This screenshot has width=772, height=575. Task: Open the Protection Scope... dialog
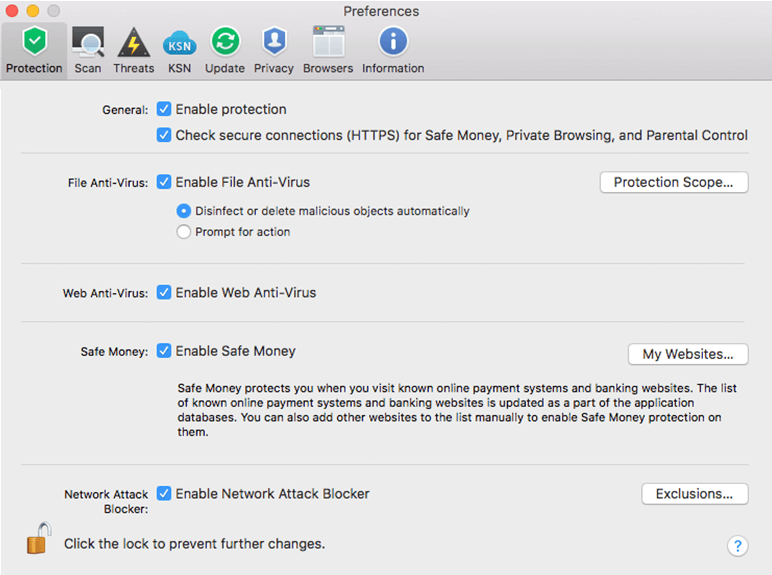674,182
